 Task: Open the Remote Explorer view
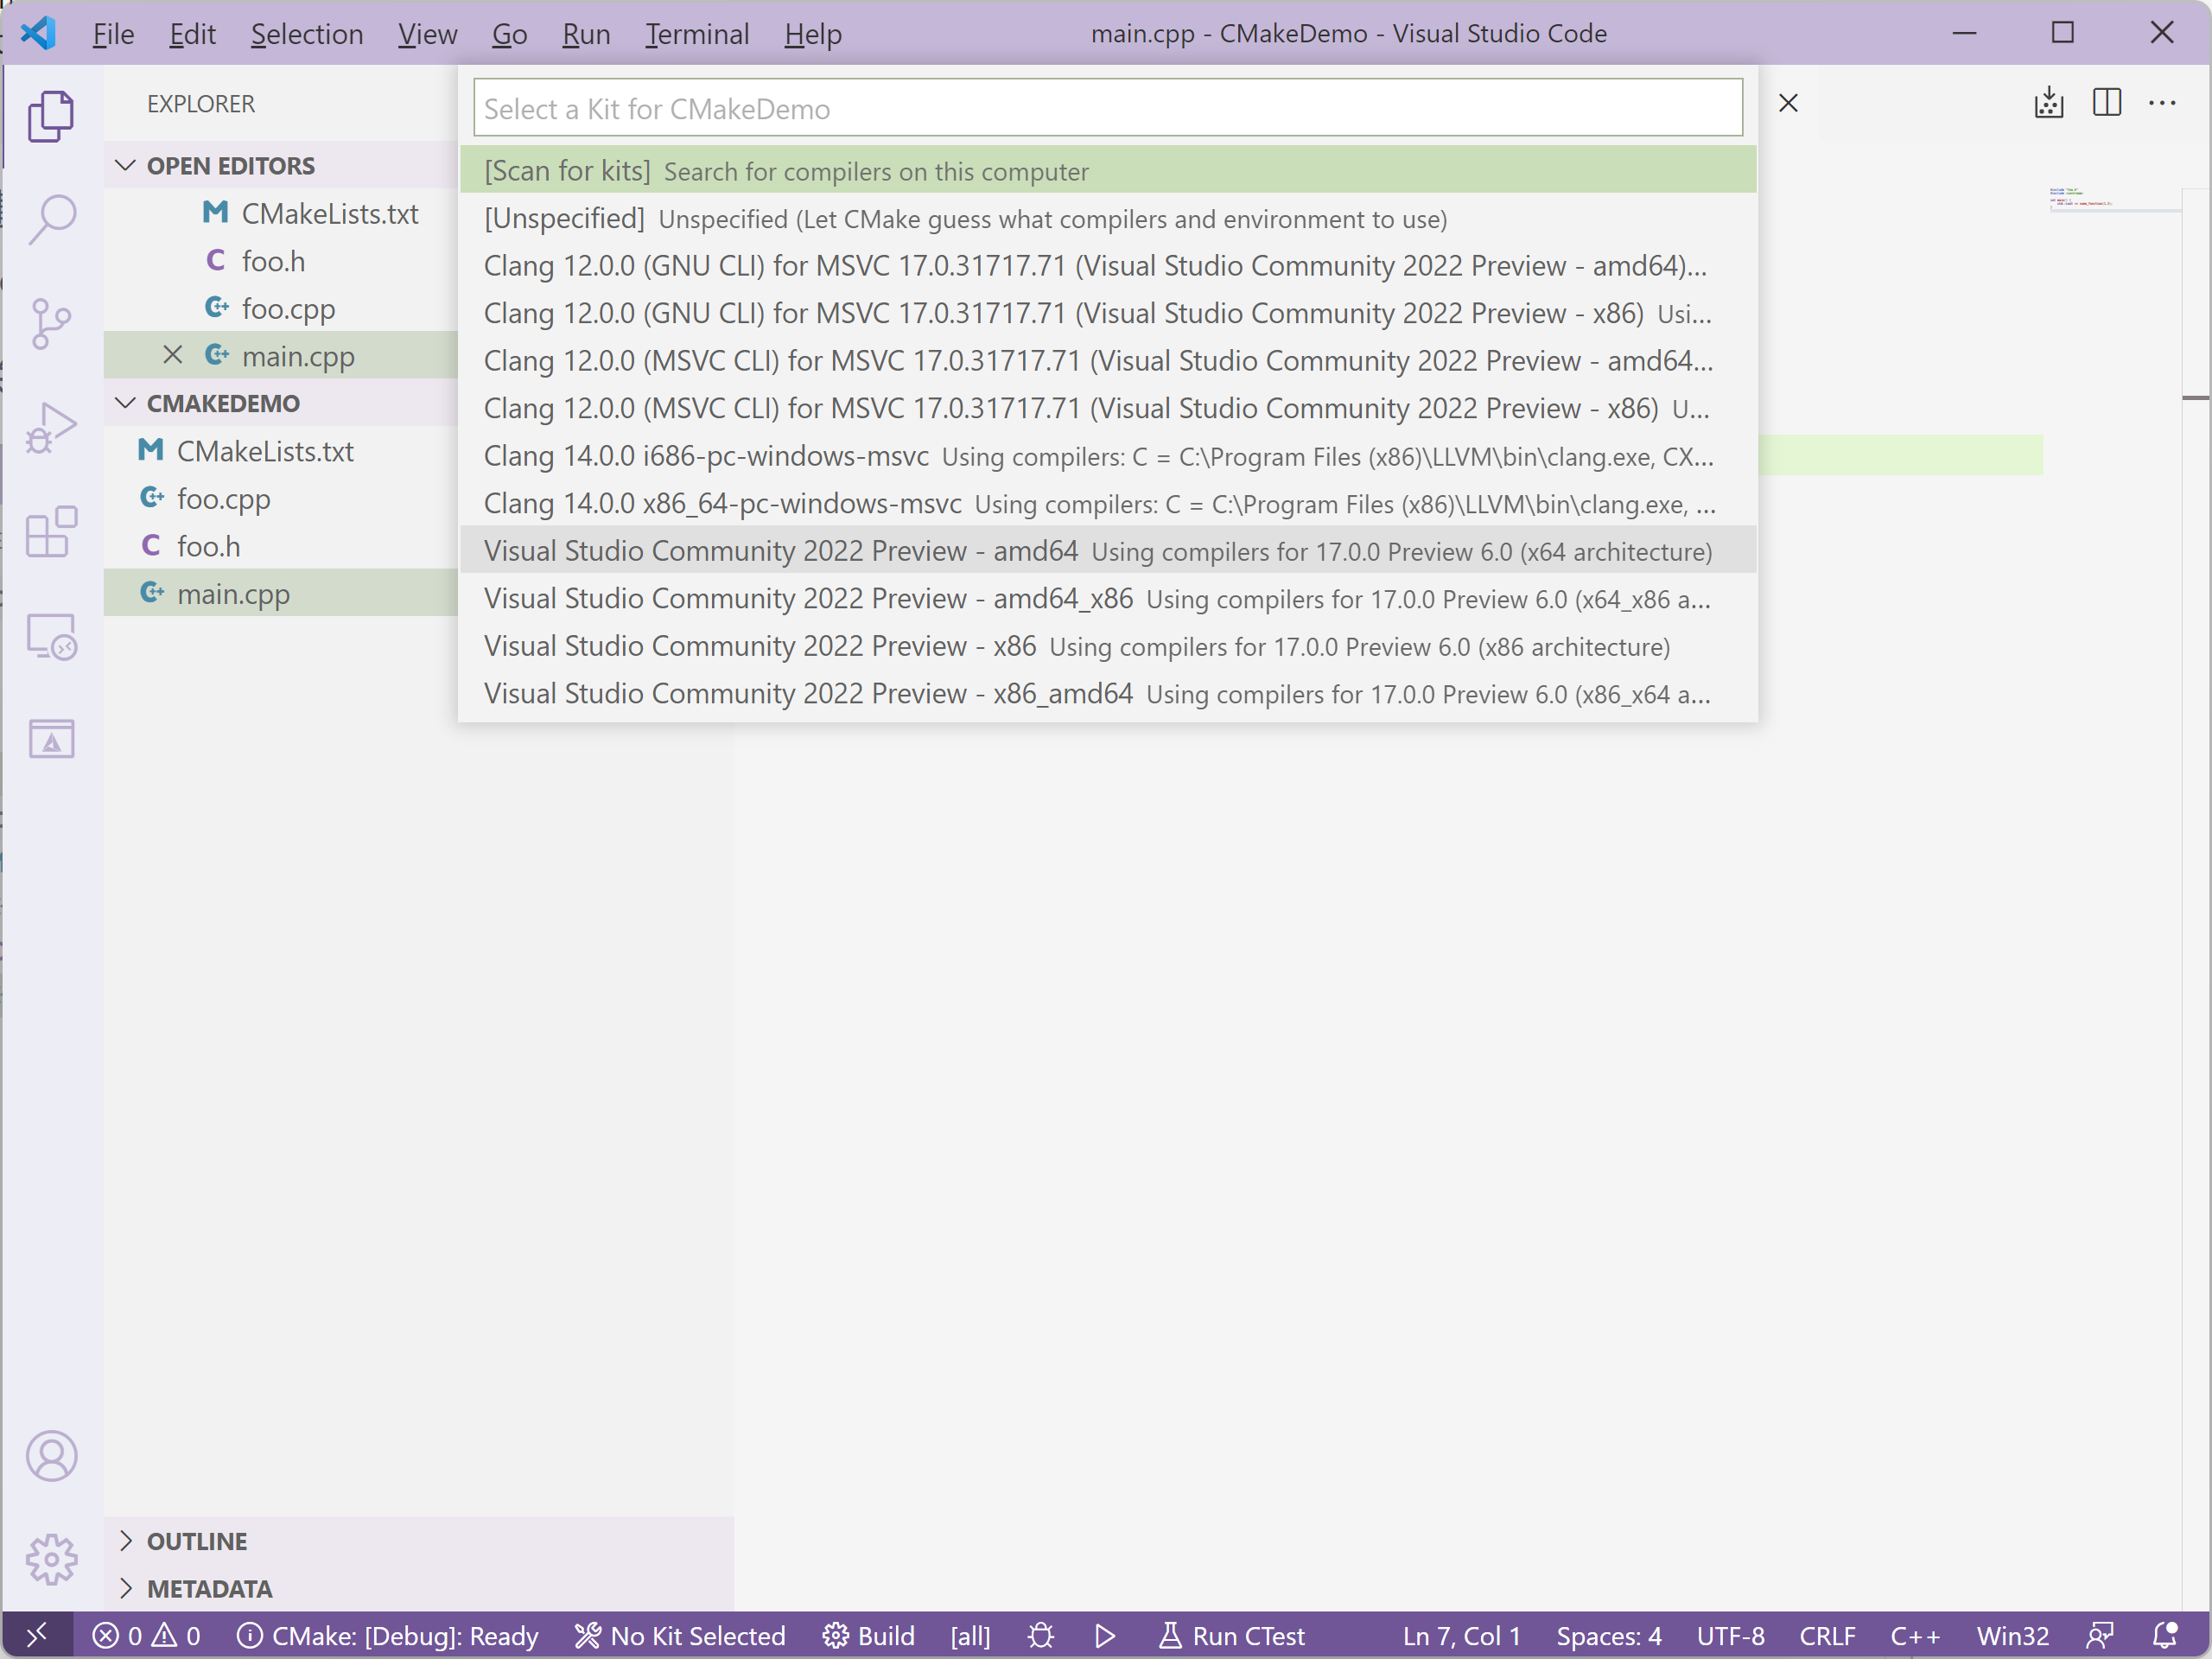click(51, 636)
